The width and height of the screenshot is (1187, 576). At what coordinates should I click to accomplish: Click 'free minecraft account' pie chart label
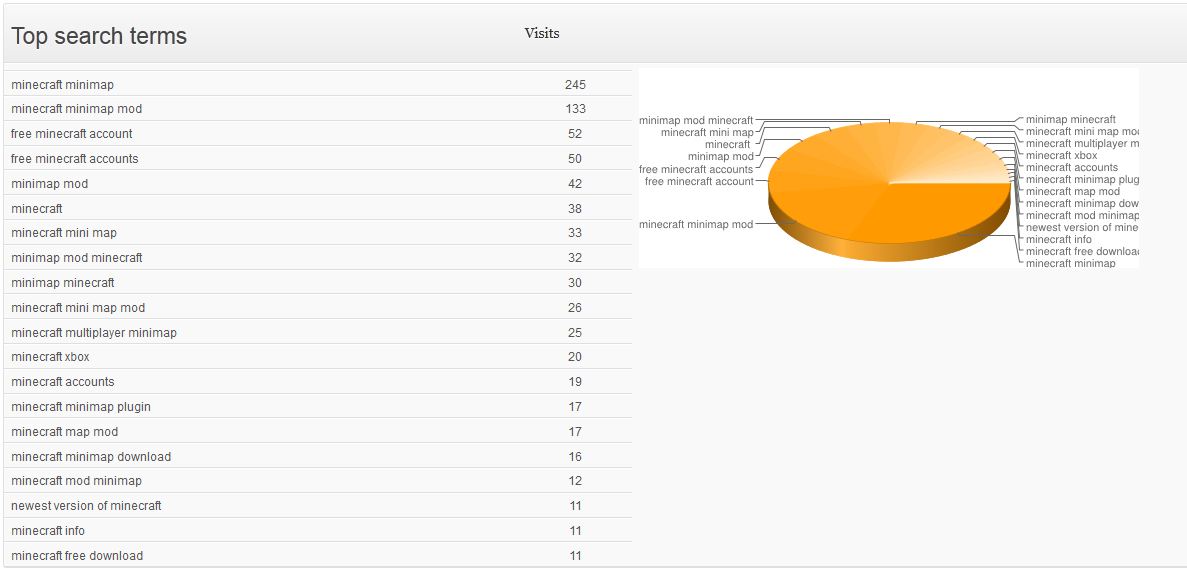pos(699,182)
